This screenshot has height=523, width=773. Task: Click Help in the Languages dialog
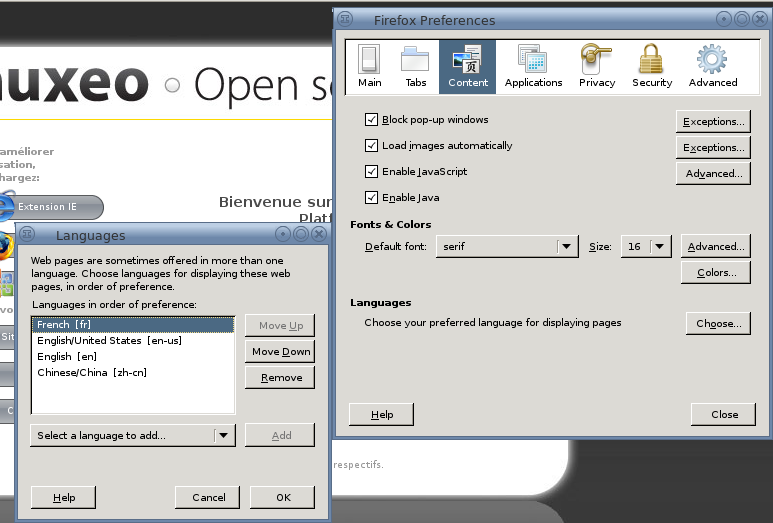[x=64, y=497]
